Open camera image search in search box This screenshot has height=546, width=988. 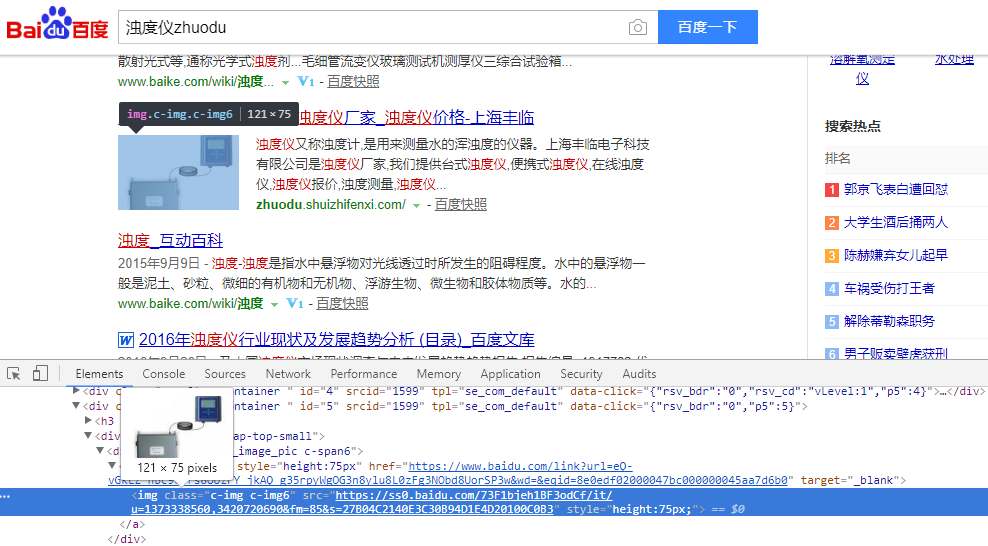point(637,28)
